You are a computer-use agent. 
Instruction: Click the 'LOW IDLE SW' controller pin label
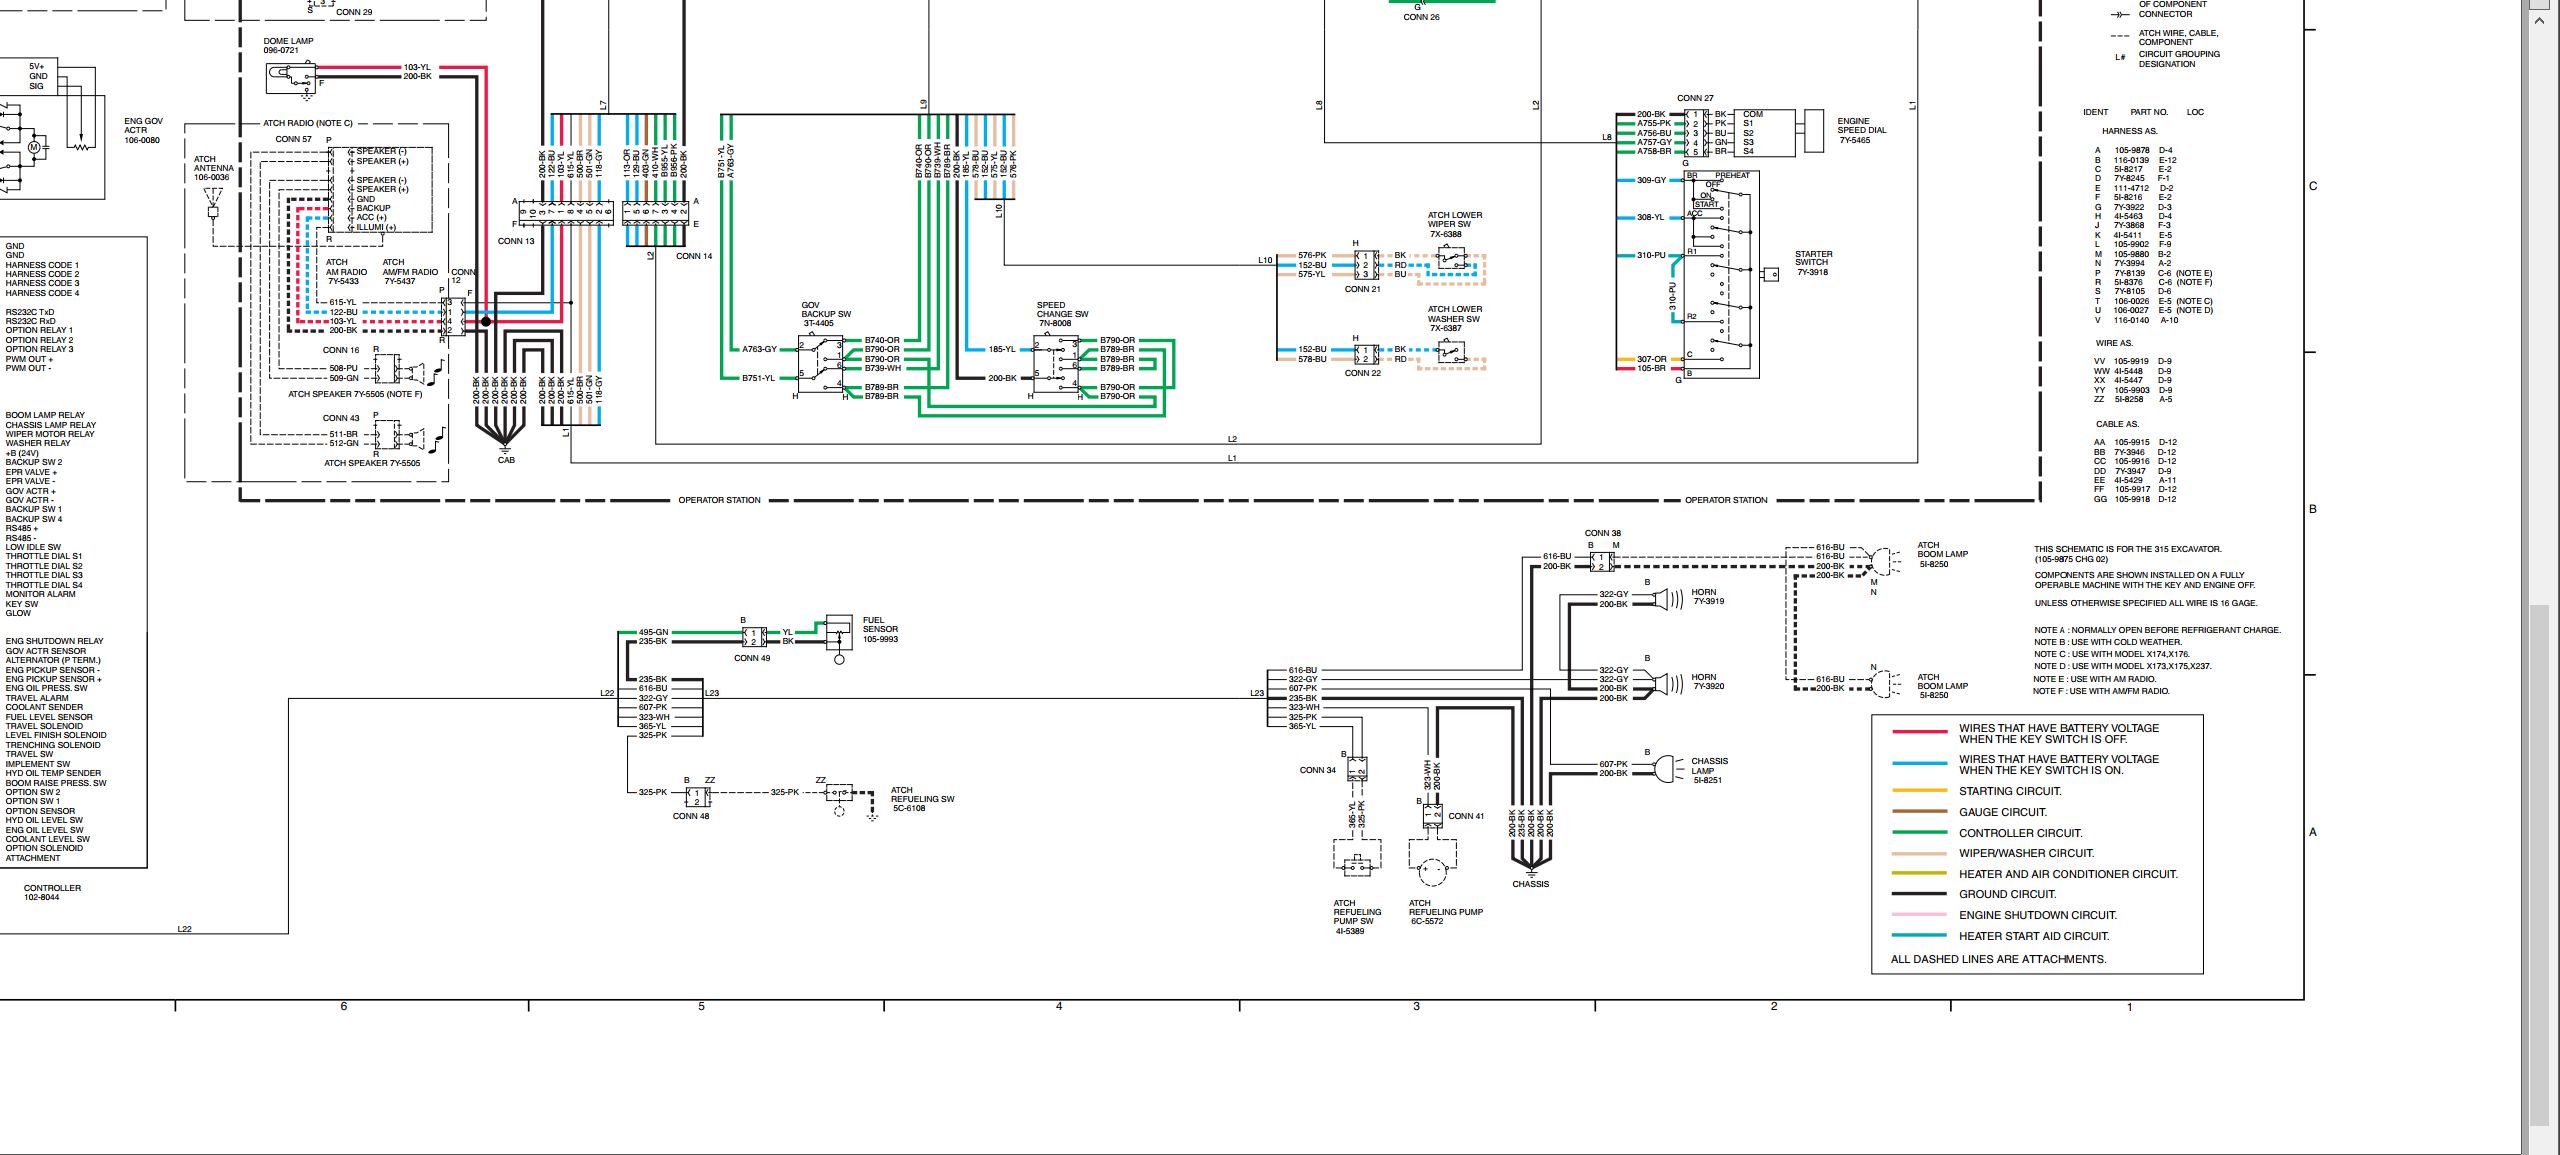(x=33, y=547)
